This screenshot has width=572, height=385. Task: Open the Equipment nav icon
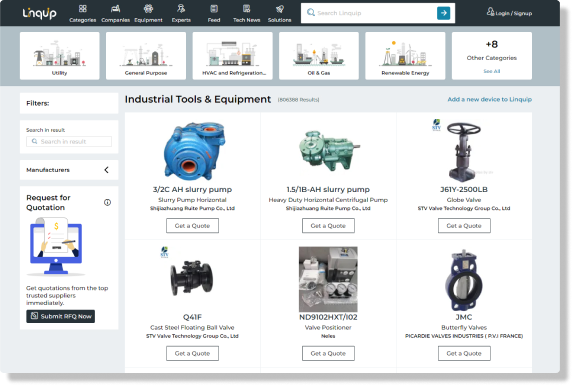[148, 8]
